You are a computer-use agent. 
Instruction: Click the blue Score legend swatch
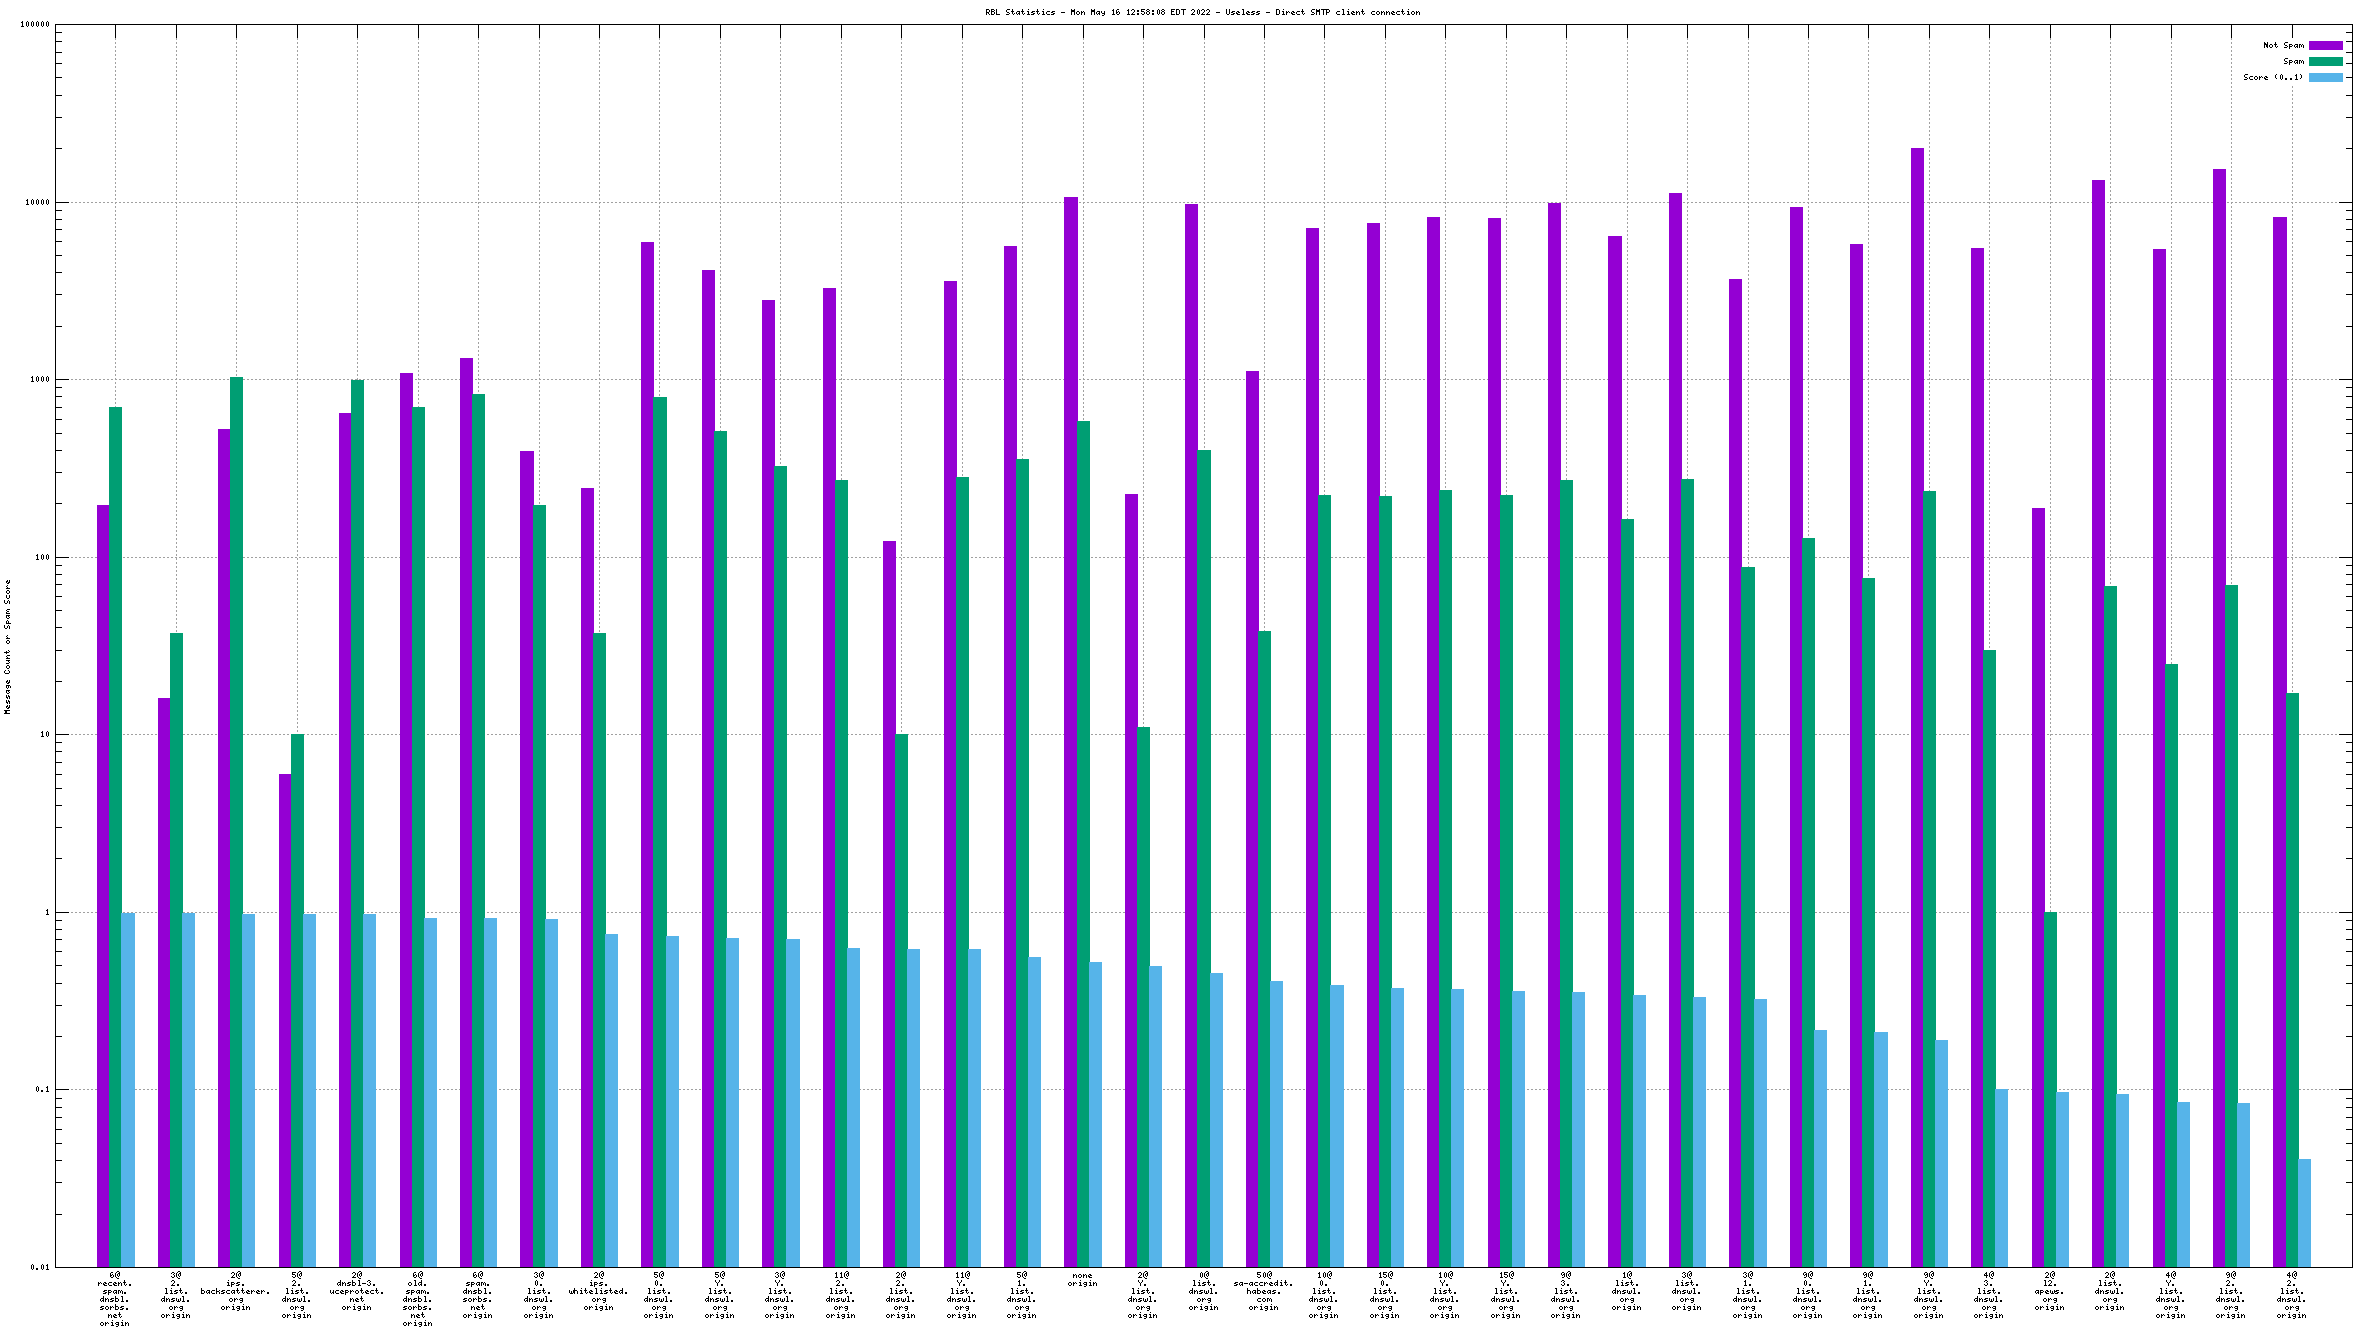point(2325,77)
